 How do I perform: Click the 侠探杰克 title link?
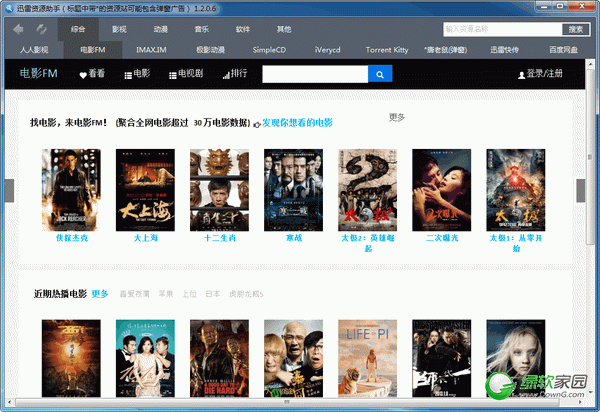[72, 238]
